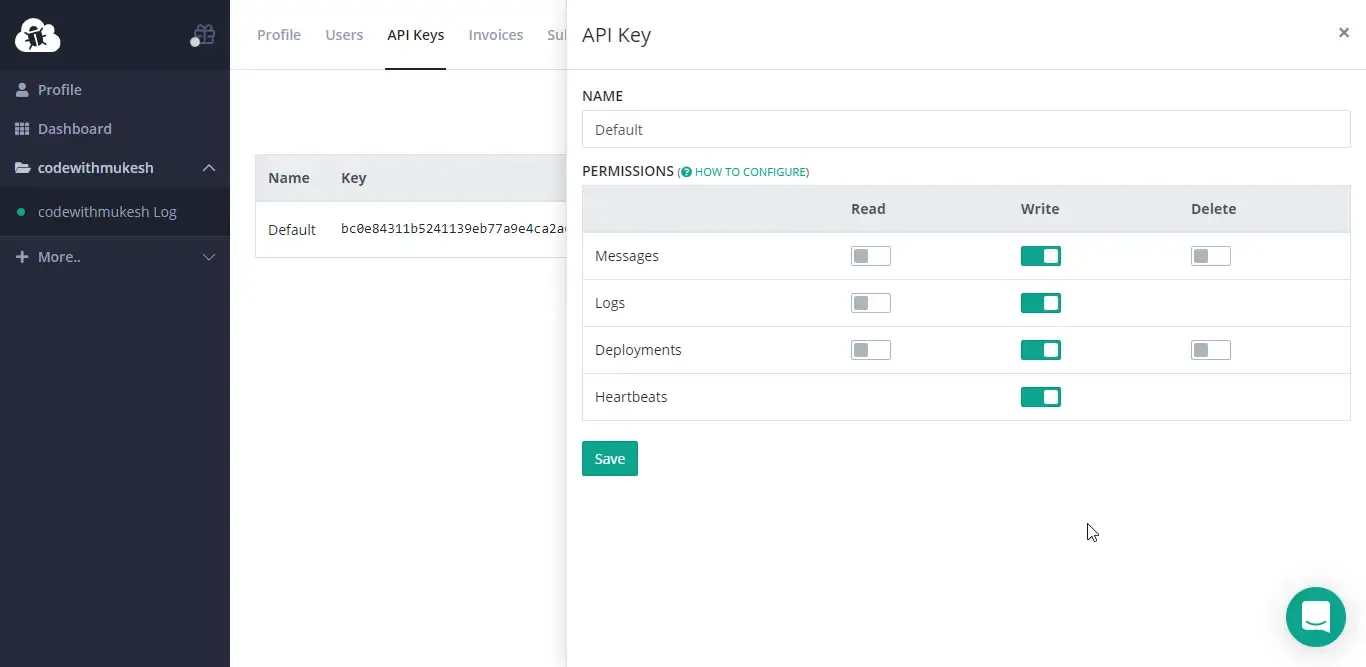This screenshot has width=1366, height=667.
Task: Save the API Key permissions
Action: [609, 458]
